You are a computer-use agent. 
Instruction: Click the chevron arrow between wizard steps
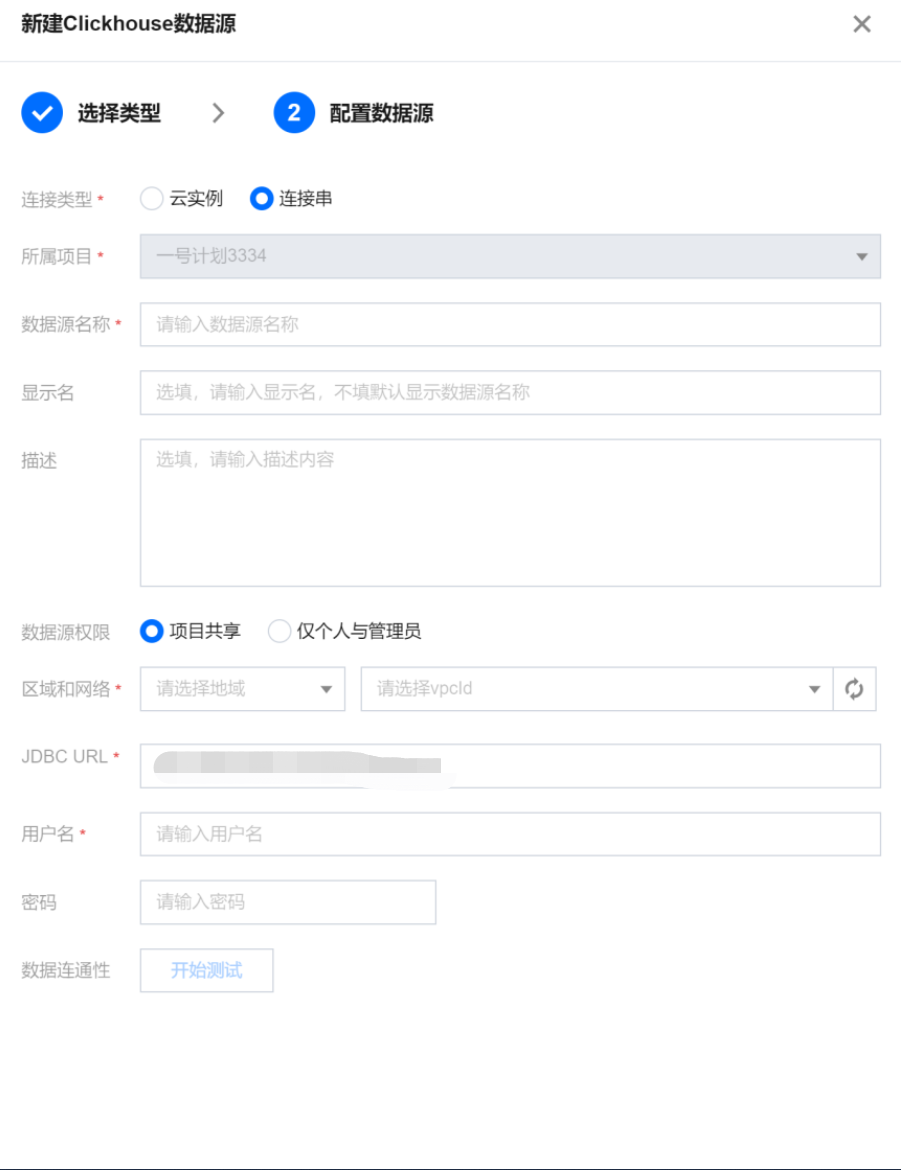[218, 113]
